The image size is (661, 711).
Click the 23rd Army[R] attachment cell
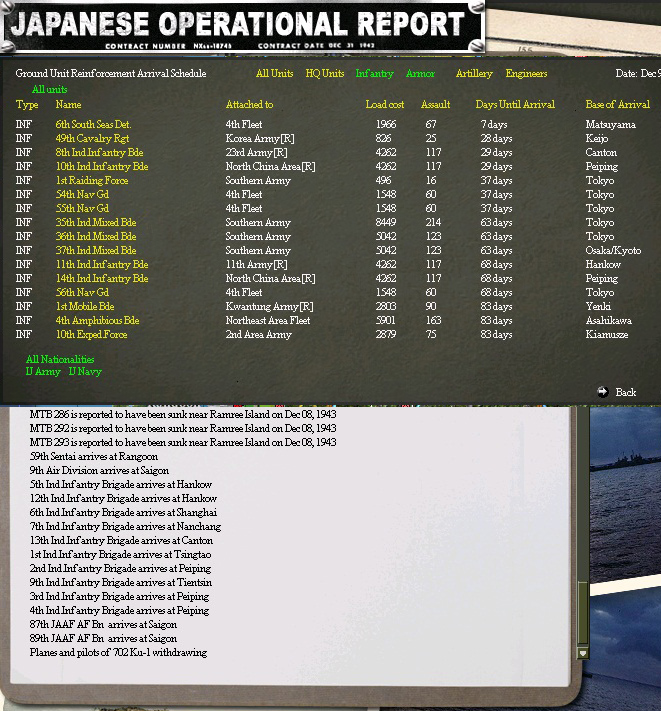coord(256,152)
